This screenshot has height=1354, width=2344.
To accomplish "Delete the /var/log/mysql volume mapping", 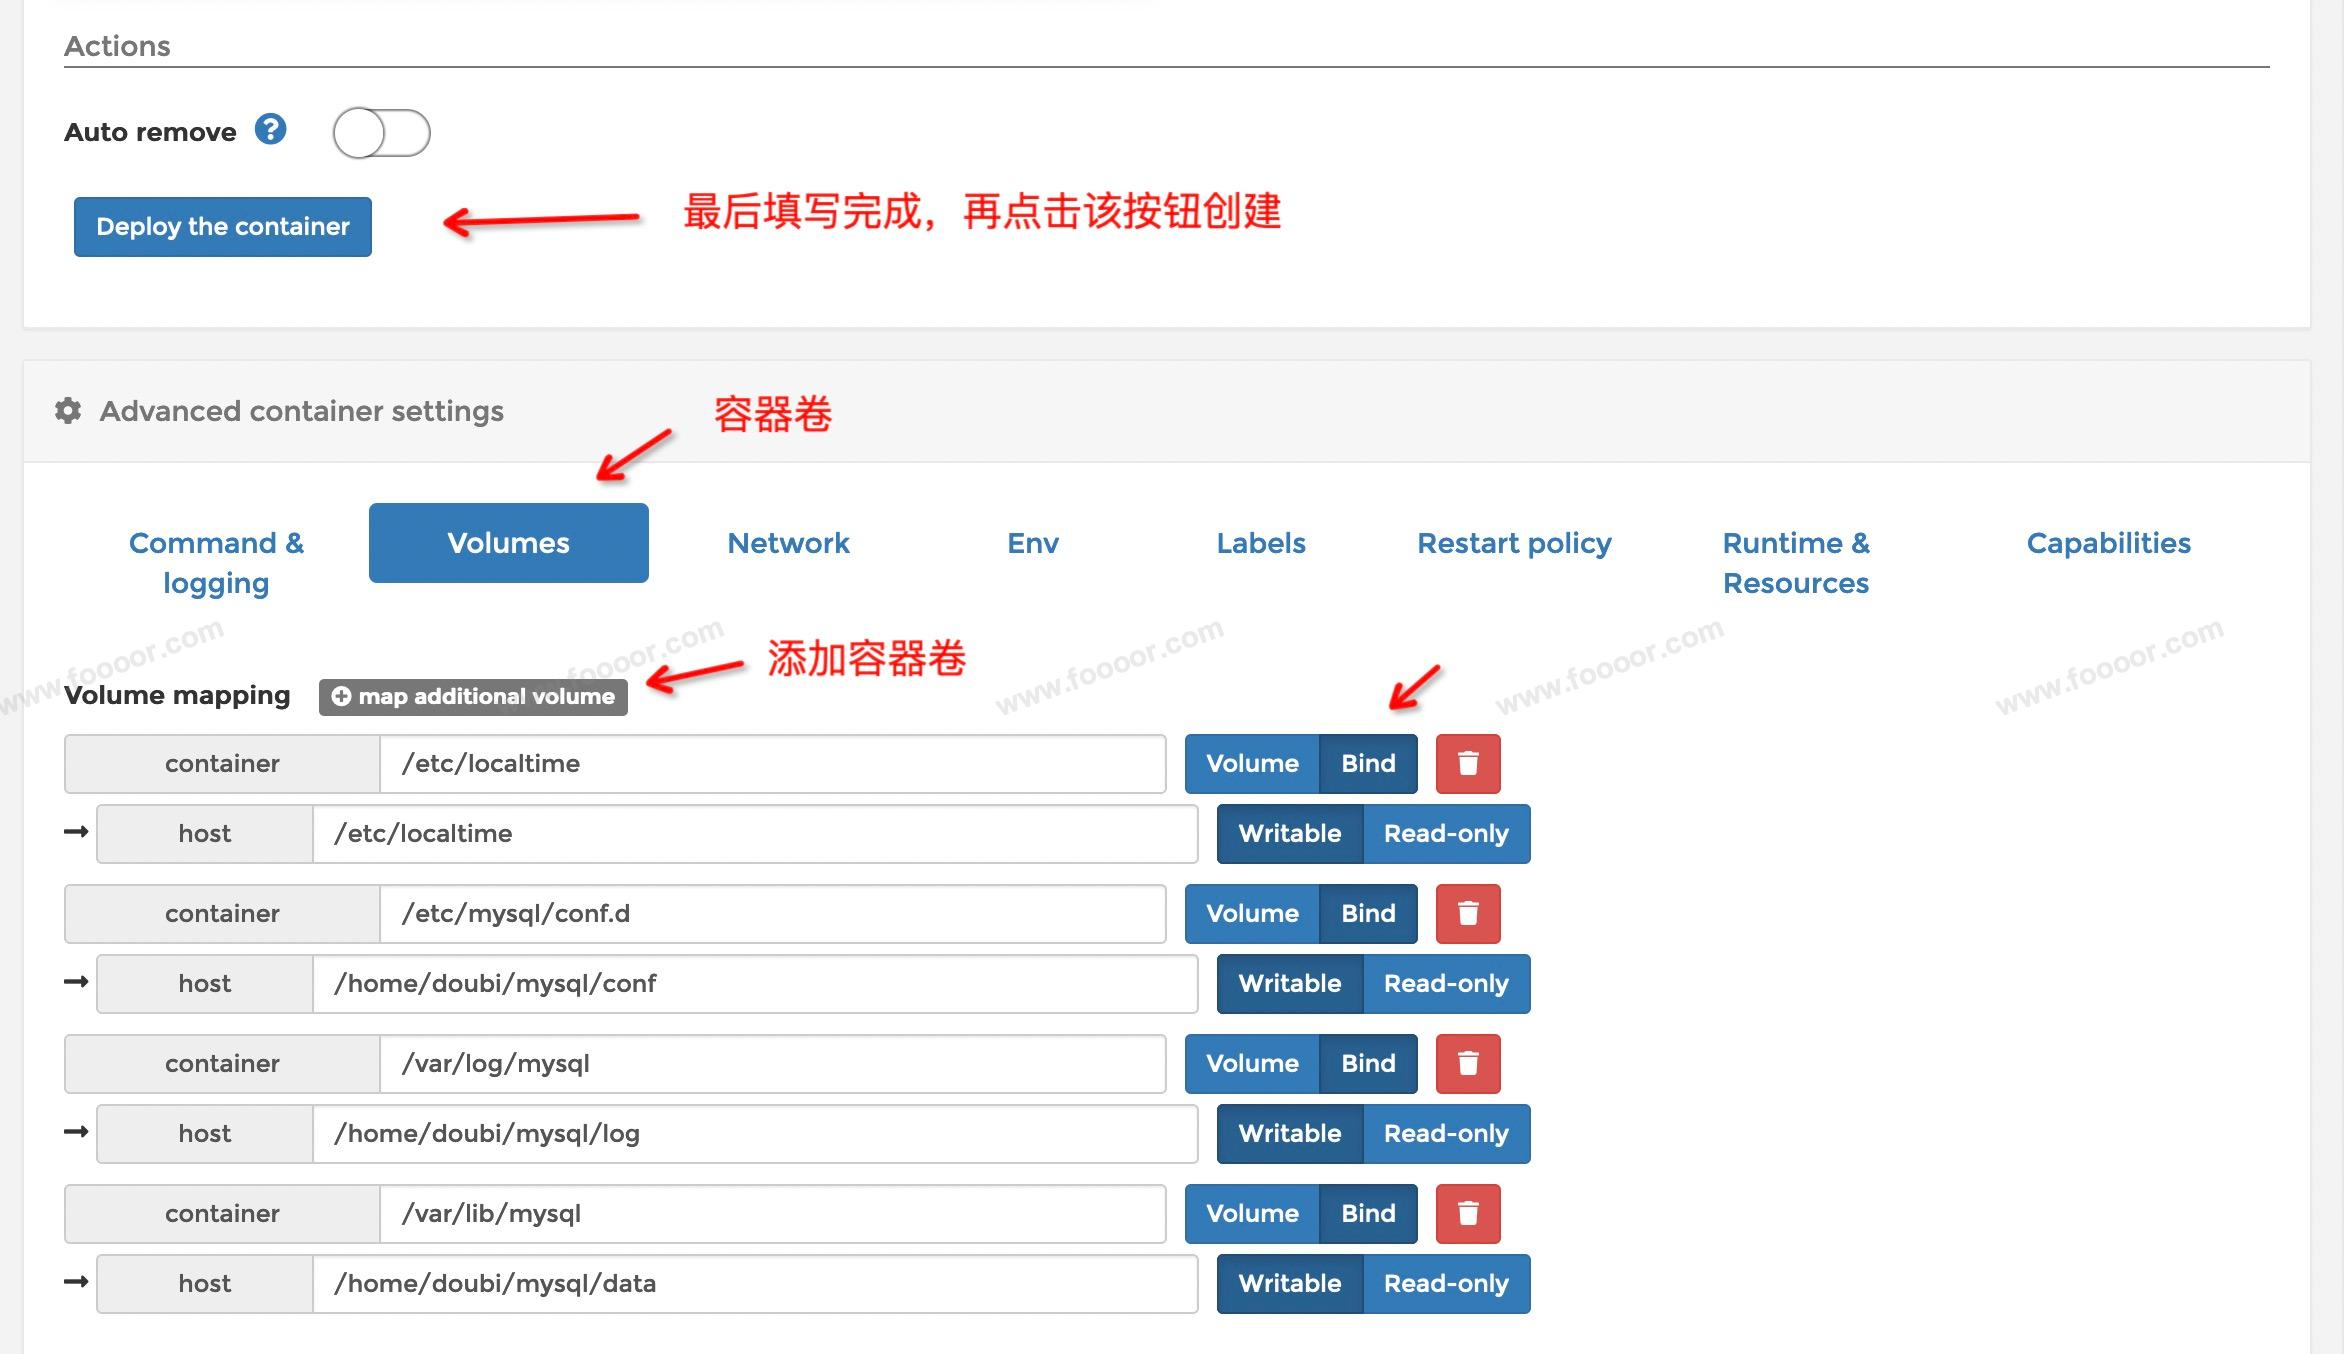I will click(x=1467, y=1064).
